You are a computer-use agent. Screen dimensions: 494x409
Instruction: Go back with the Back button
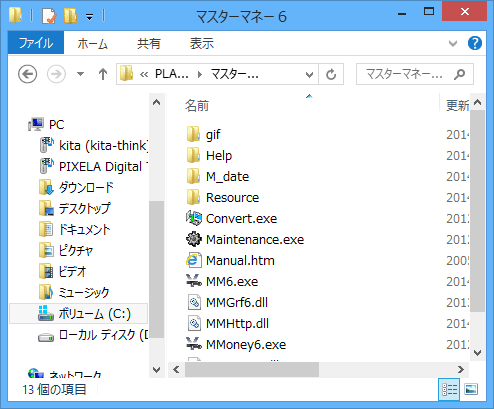27,74
